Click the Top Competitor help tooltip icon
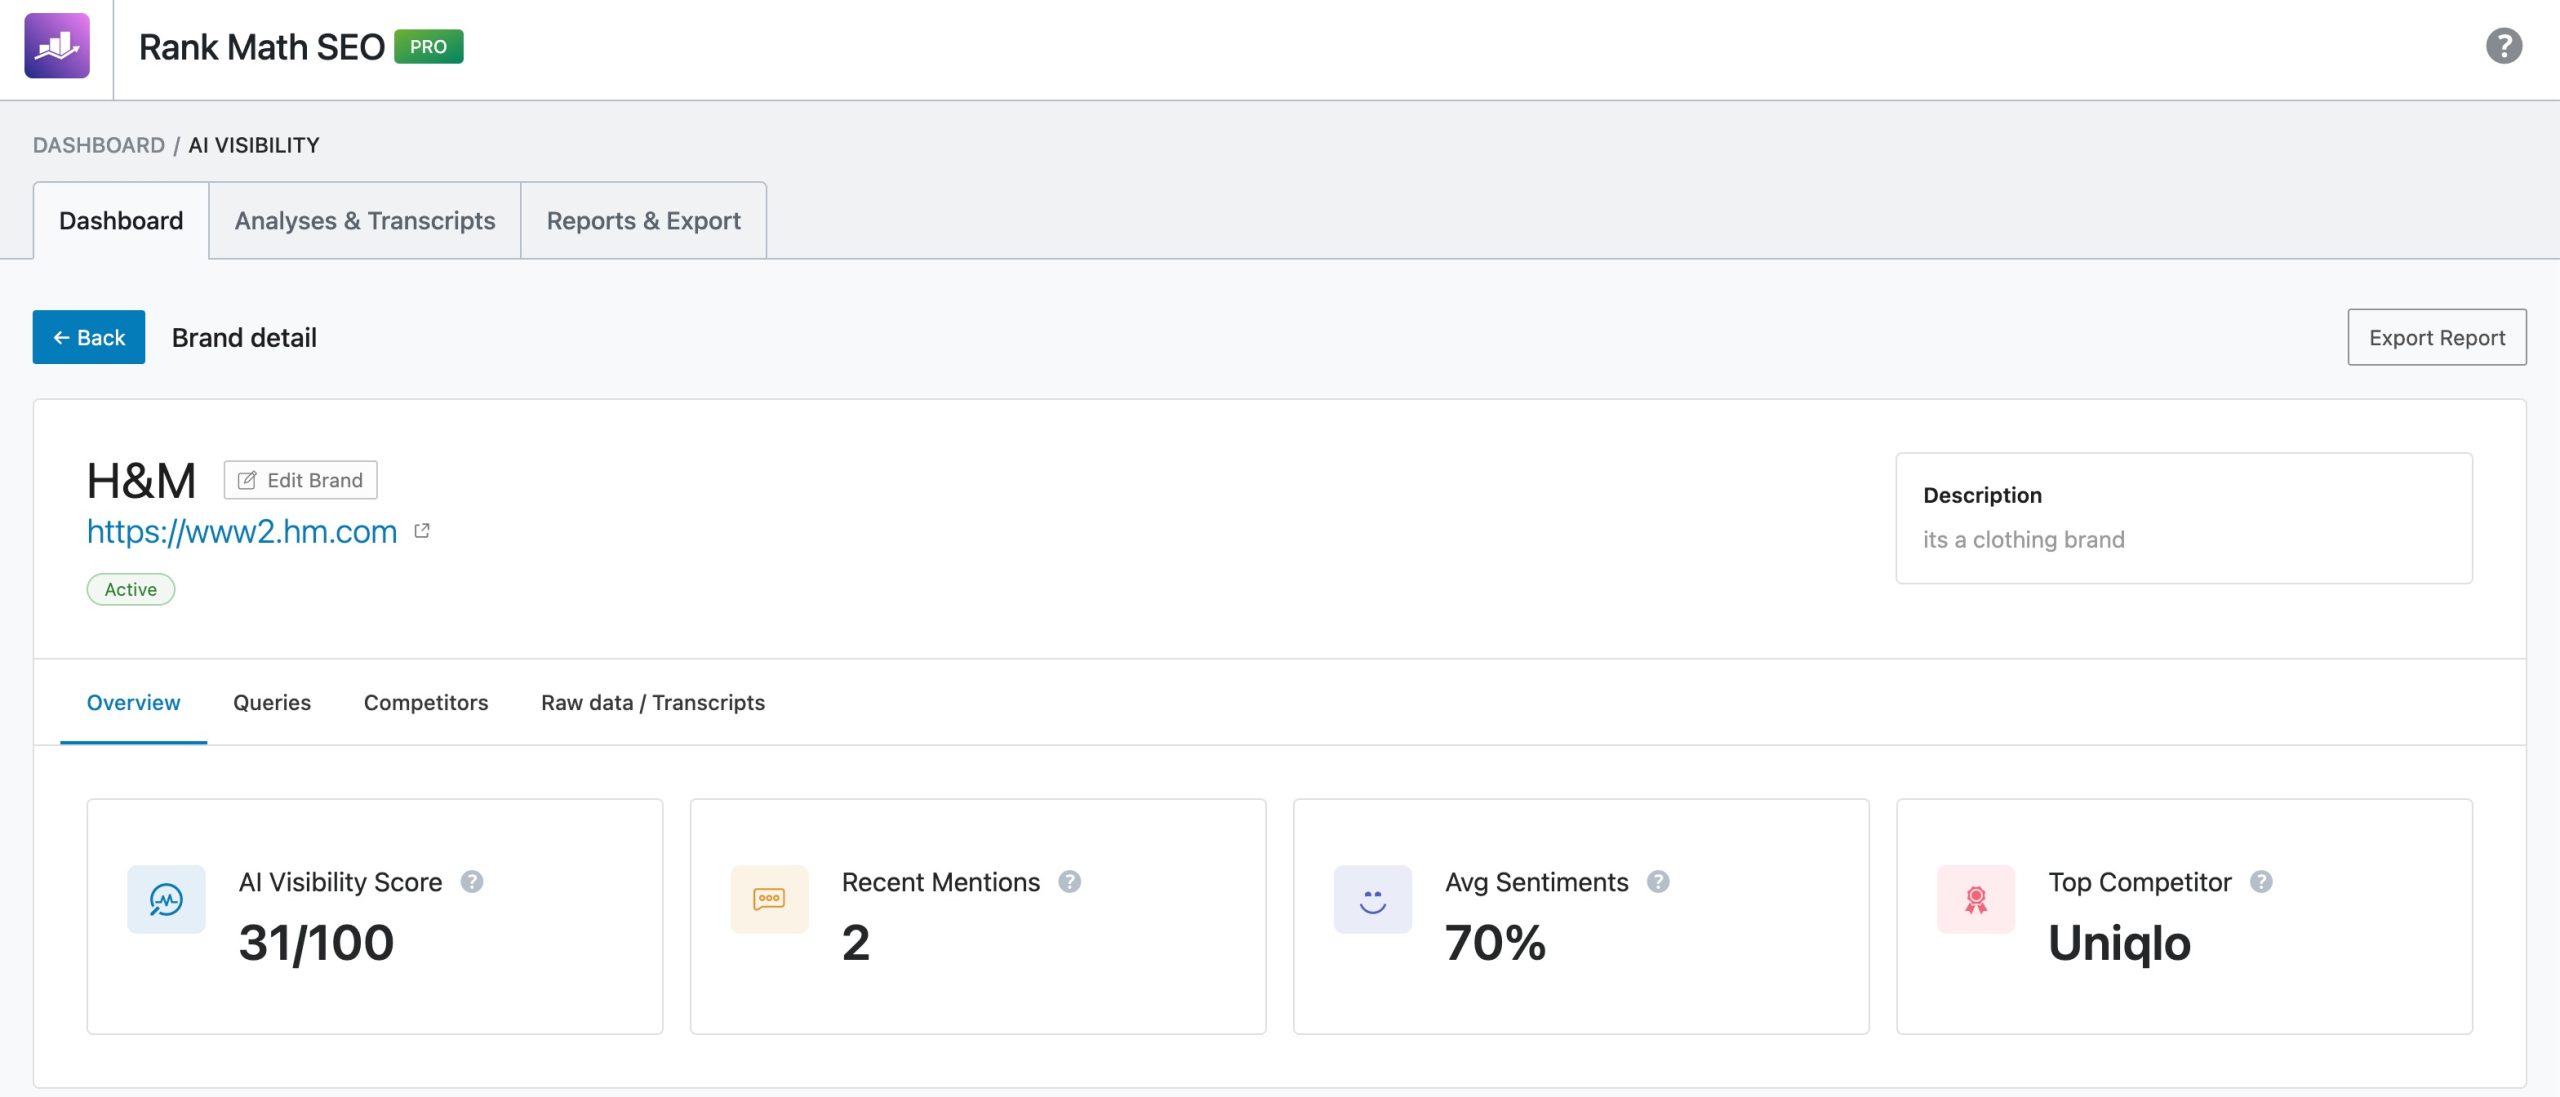Image resolution: width=2560 pixels, height=1097 pixels. click(x=2261, y=882)
